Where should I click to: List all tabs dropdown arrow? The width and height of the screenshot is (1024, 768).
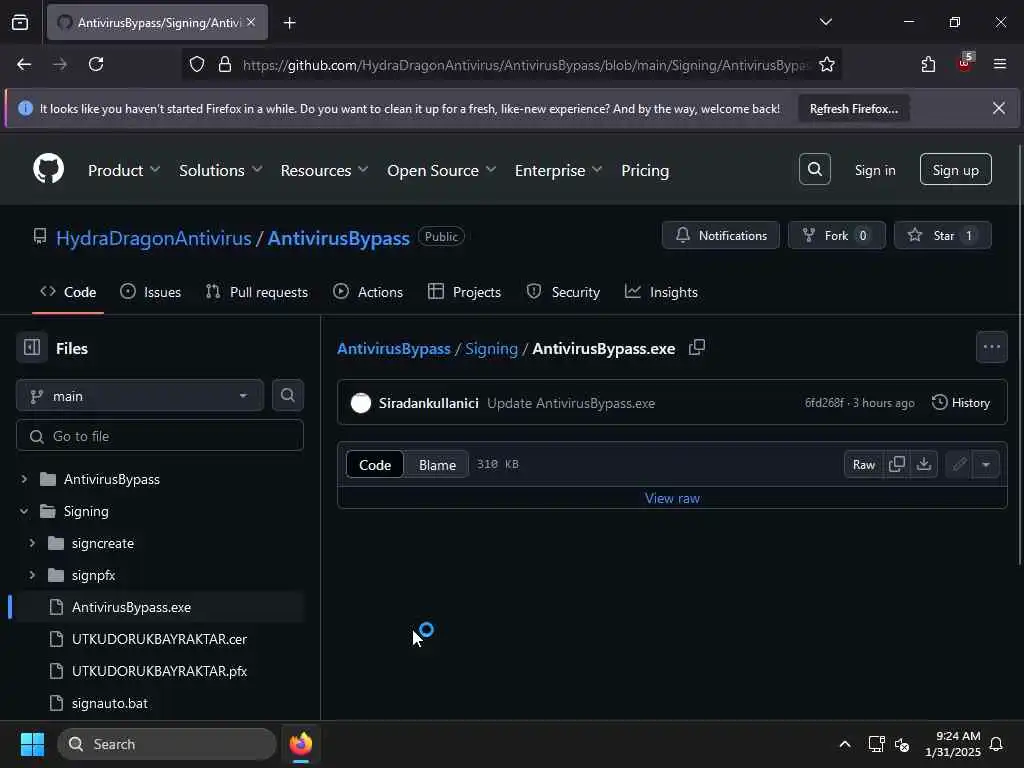click(x=825, y=22)
